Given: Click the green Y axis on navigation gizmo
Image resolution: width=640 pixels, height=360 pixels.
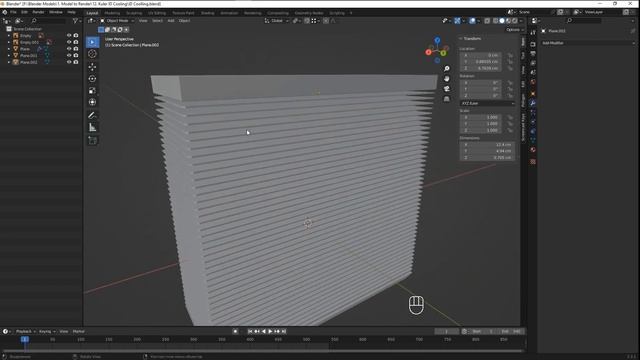Looking at the screenshot, I should click(x=444, y=53).
